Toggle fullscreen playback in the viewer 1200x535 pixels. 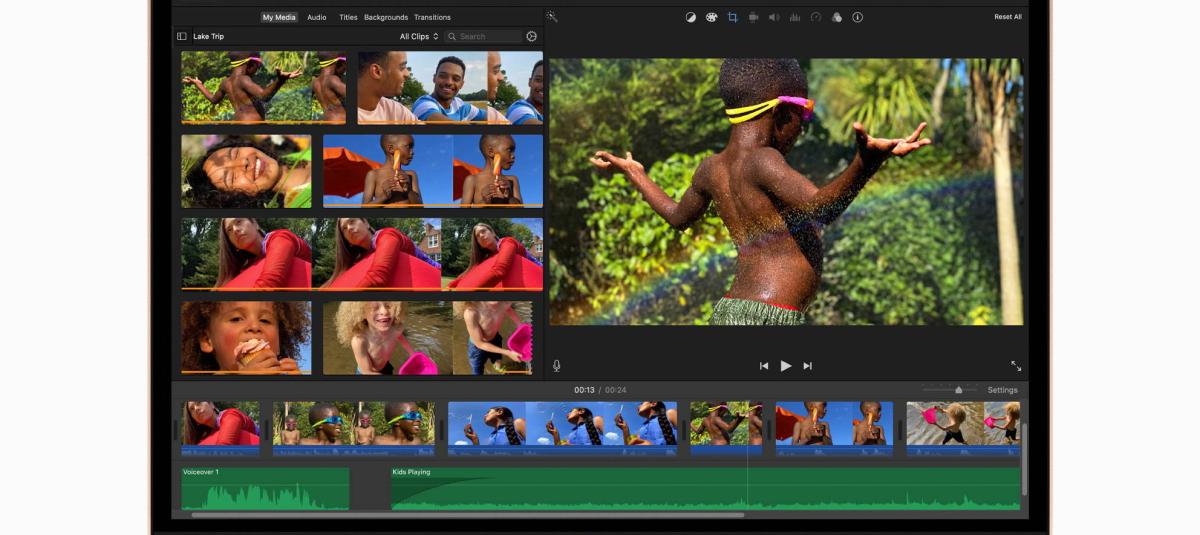pos(1016,366)
